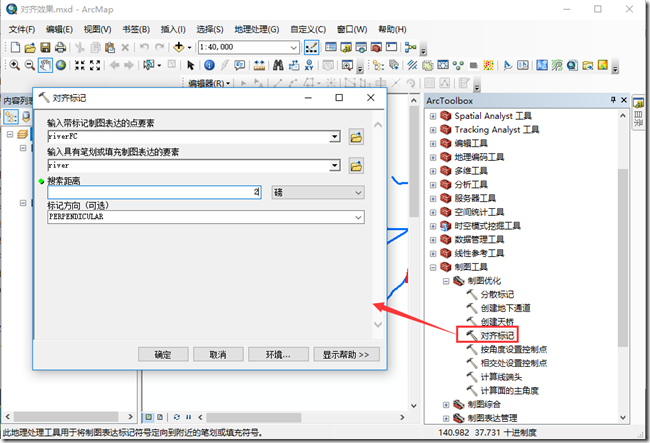Open the map scale 1:40,000 dropdown
Viewport: 650px width, 443px height.
click(x=293, y=48)
